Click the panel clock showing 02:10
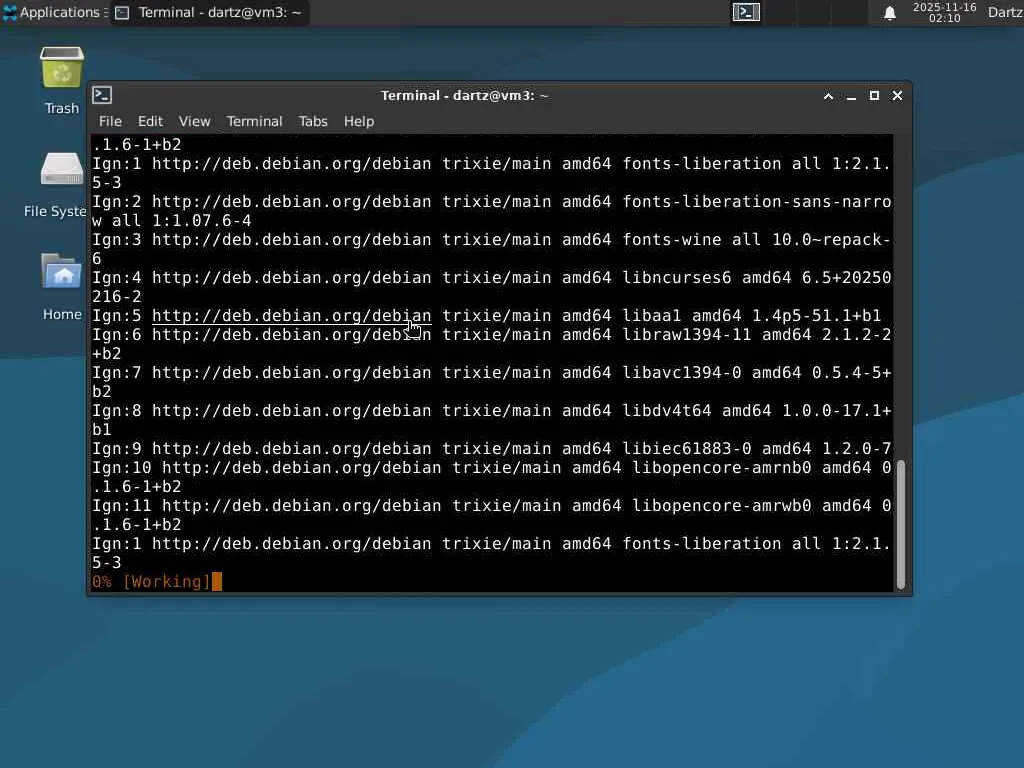The height and width of the screenshot is (768, 1024). point(944,12)
